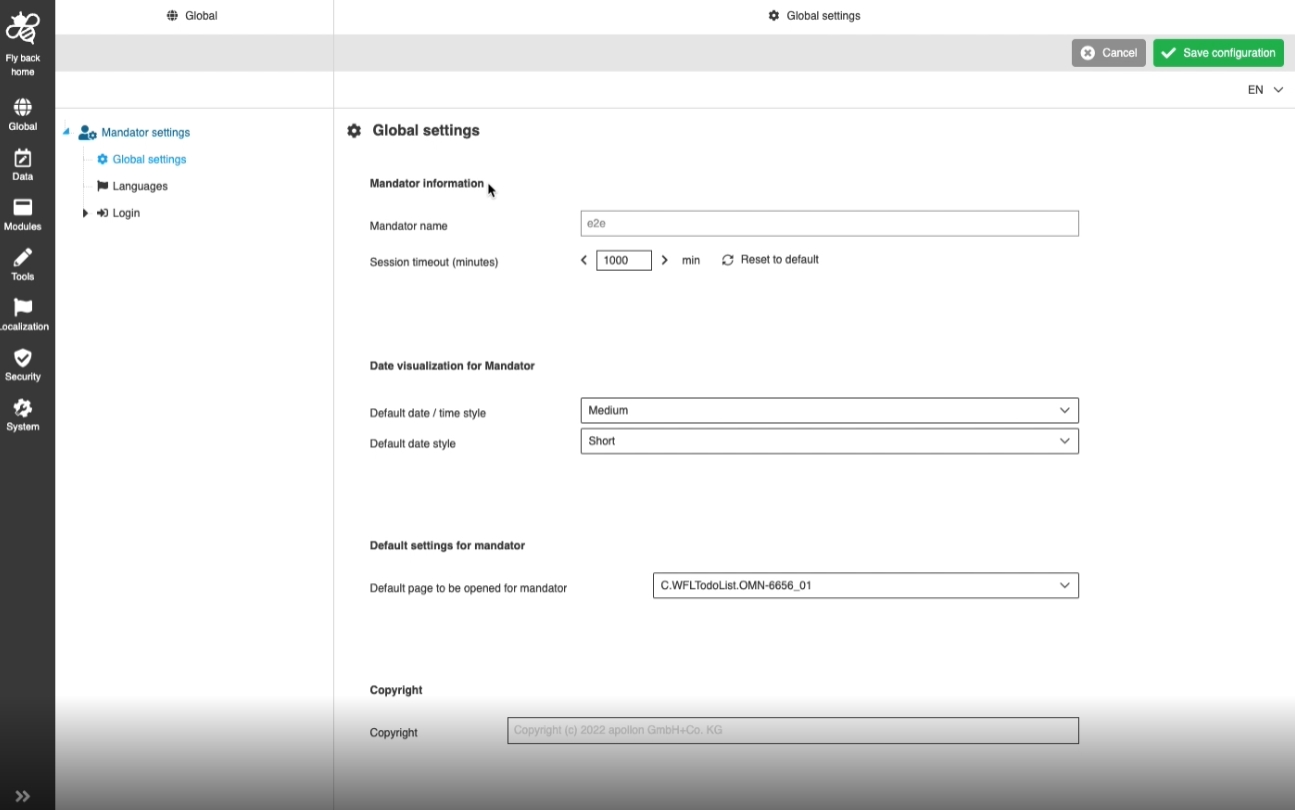This screenshot has height=810, width=1295.
Task: Click the Cancel button
Action: 1108,53
